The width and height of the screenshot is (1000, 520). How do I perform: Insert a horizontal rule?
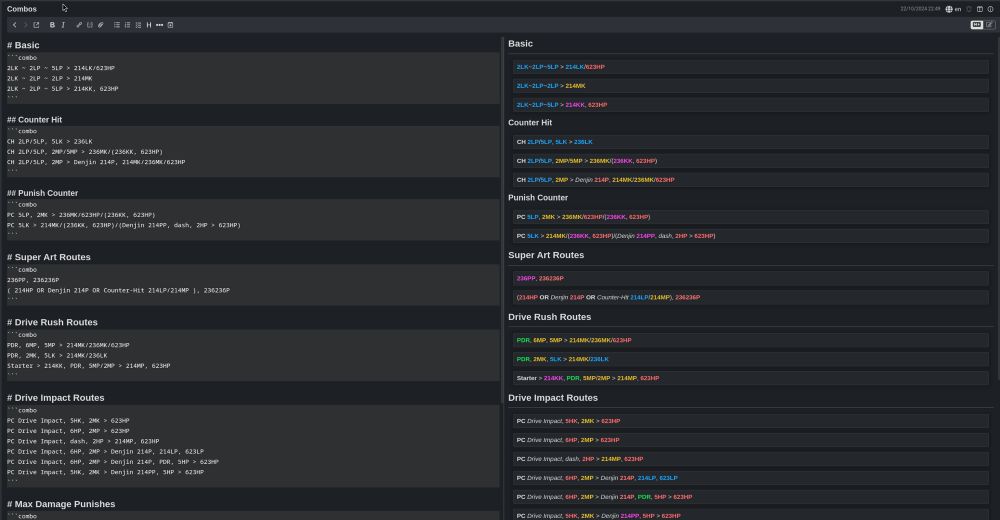point(159,25)
